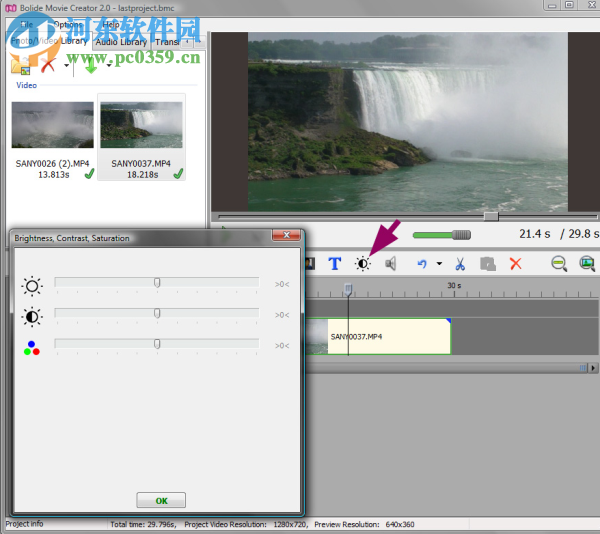The width and height of the screenshot is (600, 534).
Task: Click the red X remove file icon in library
Action: coord(48,65)
